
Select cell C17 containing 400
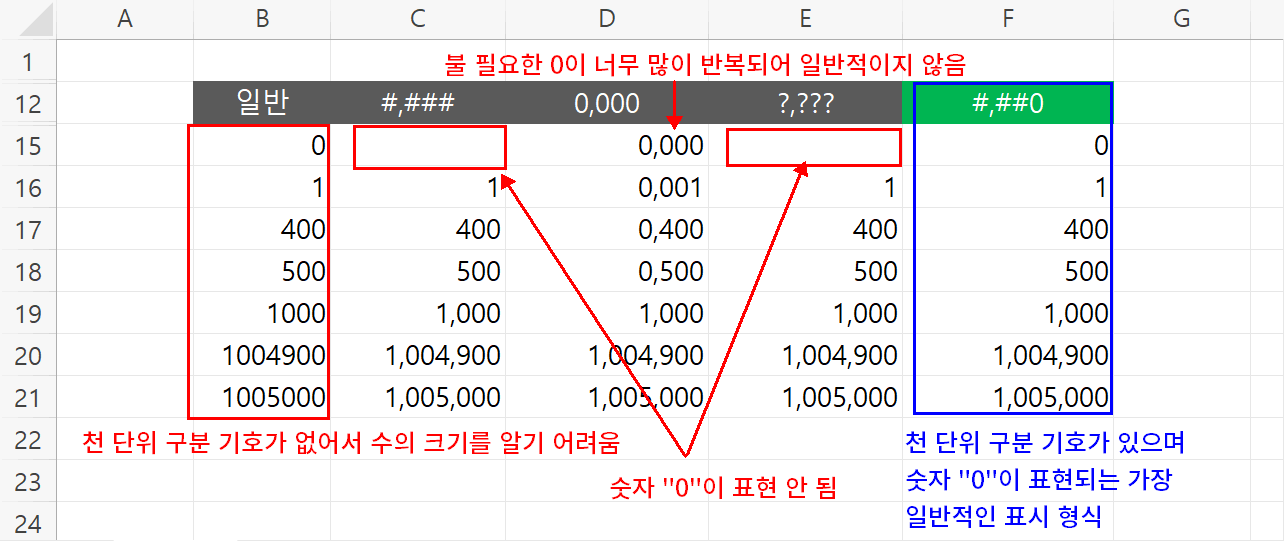coord(418,229)
